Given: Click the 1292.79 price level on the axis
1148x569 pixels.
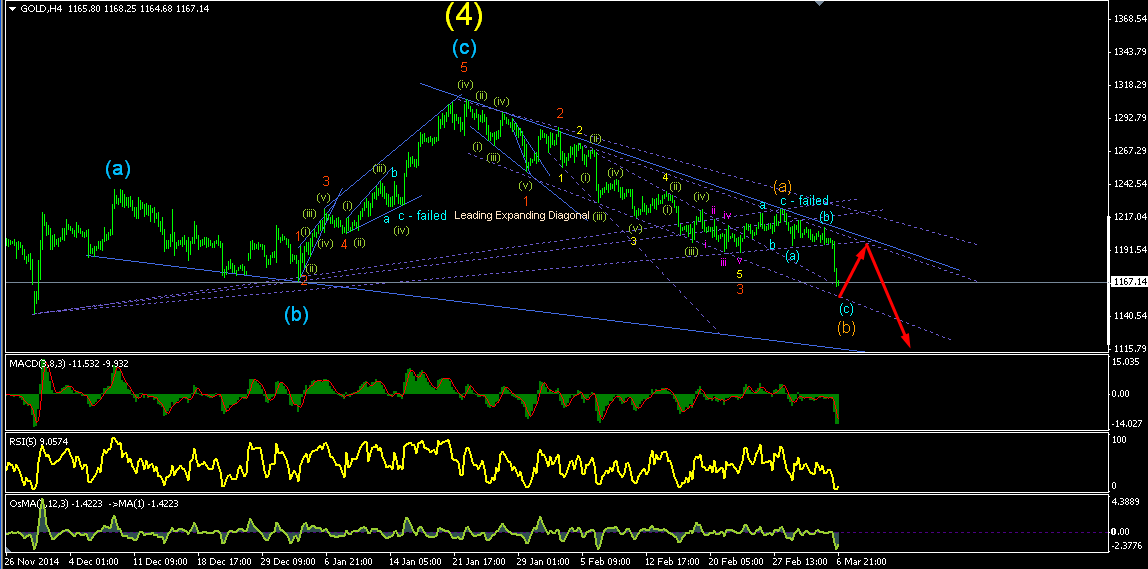Looking at the screenshot, I should pyautogui.click(x=1128, y=117).
